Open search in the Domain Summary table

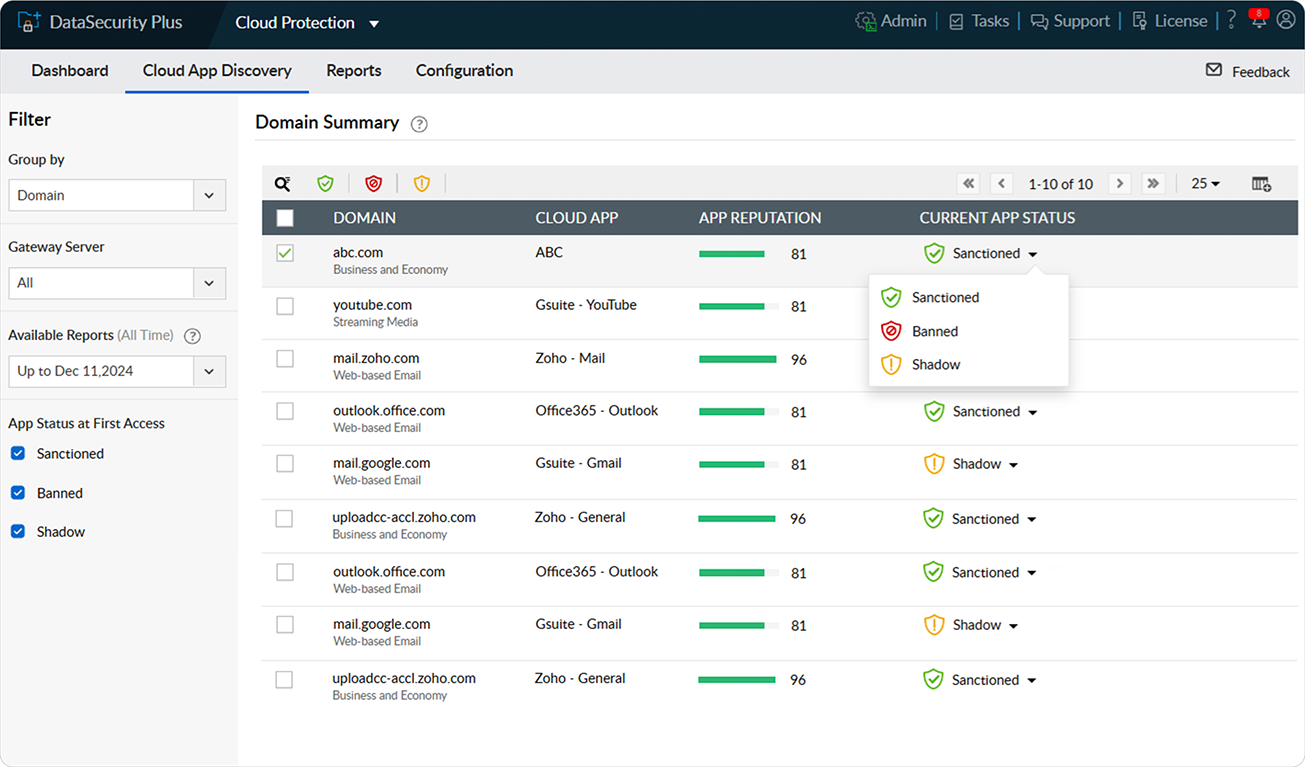tap(282, 183)
